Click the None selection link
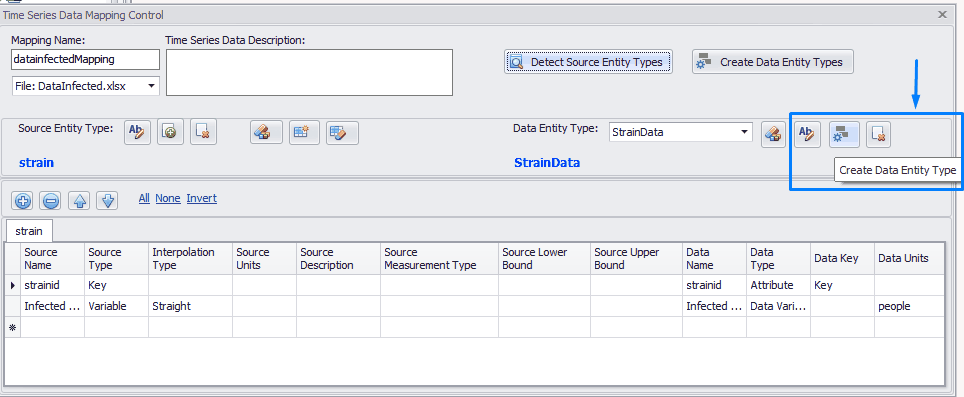 coord(168,198)
